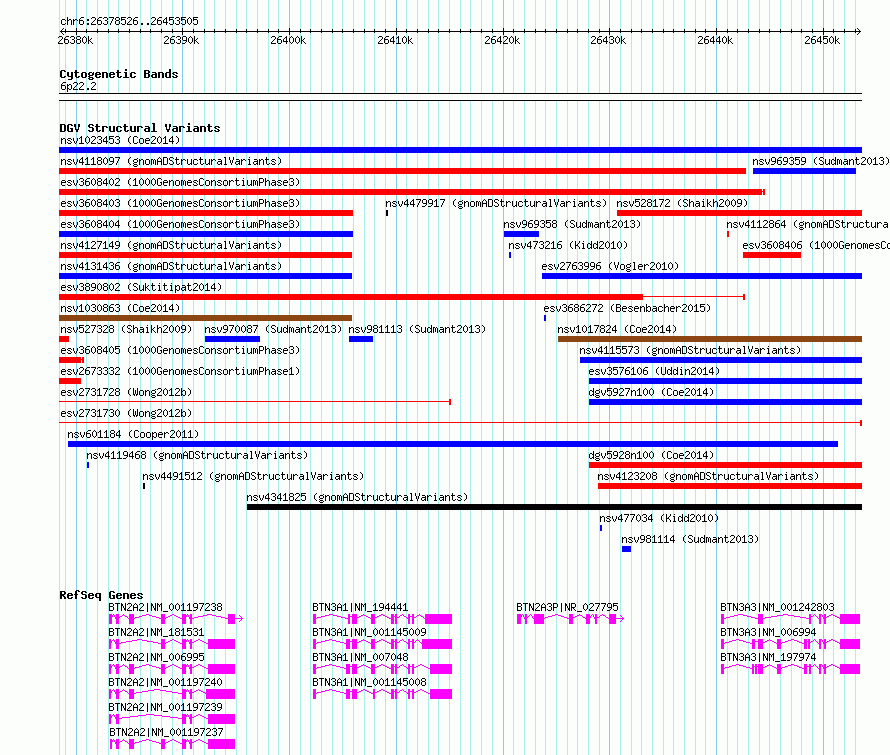Open esv3608406 variant label
Screen dimensions: 890x755
pos(816,245)
